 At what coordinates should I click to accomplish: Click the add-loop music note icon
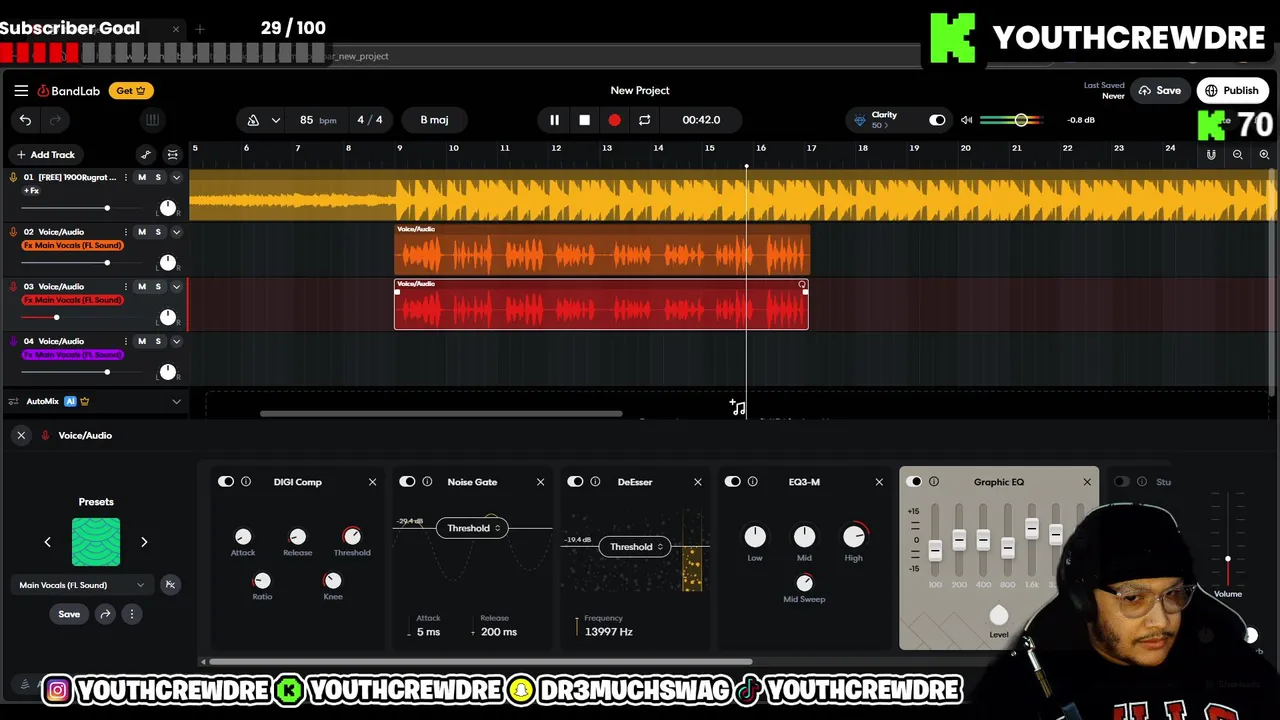(x=737, y=407)
